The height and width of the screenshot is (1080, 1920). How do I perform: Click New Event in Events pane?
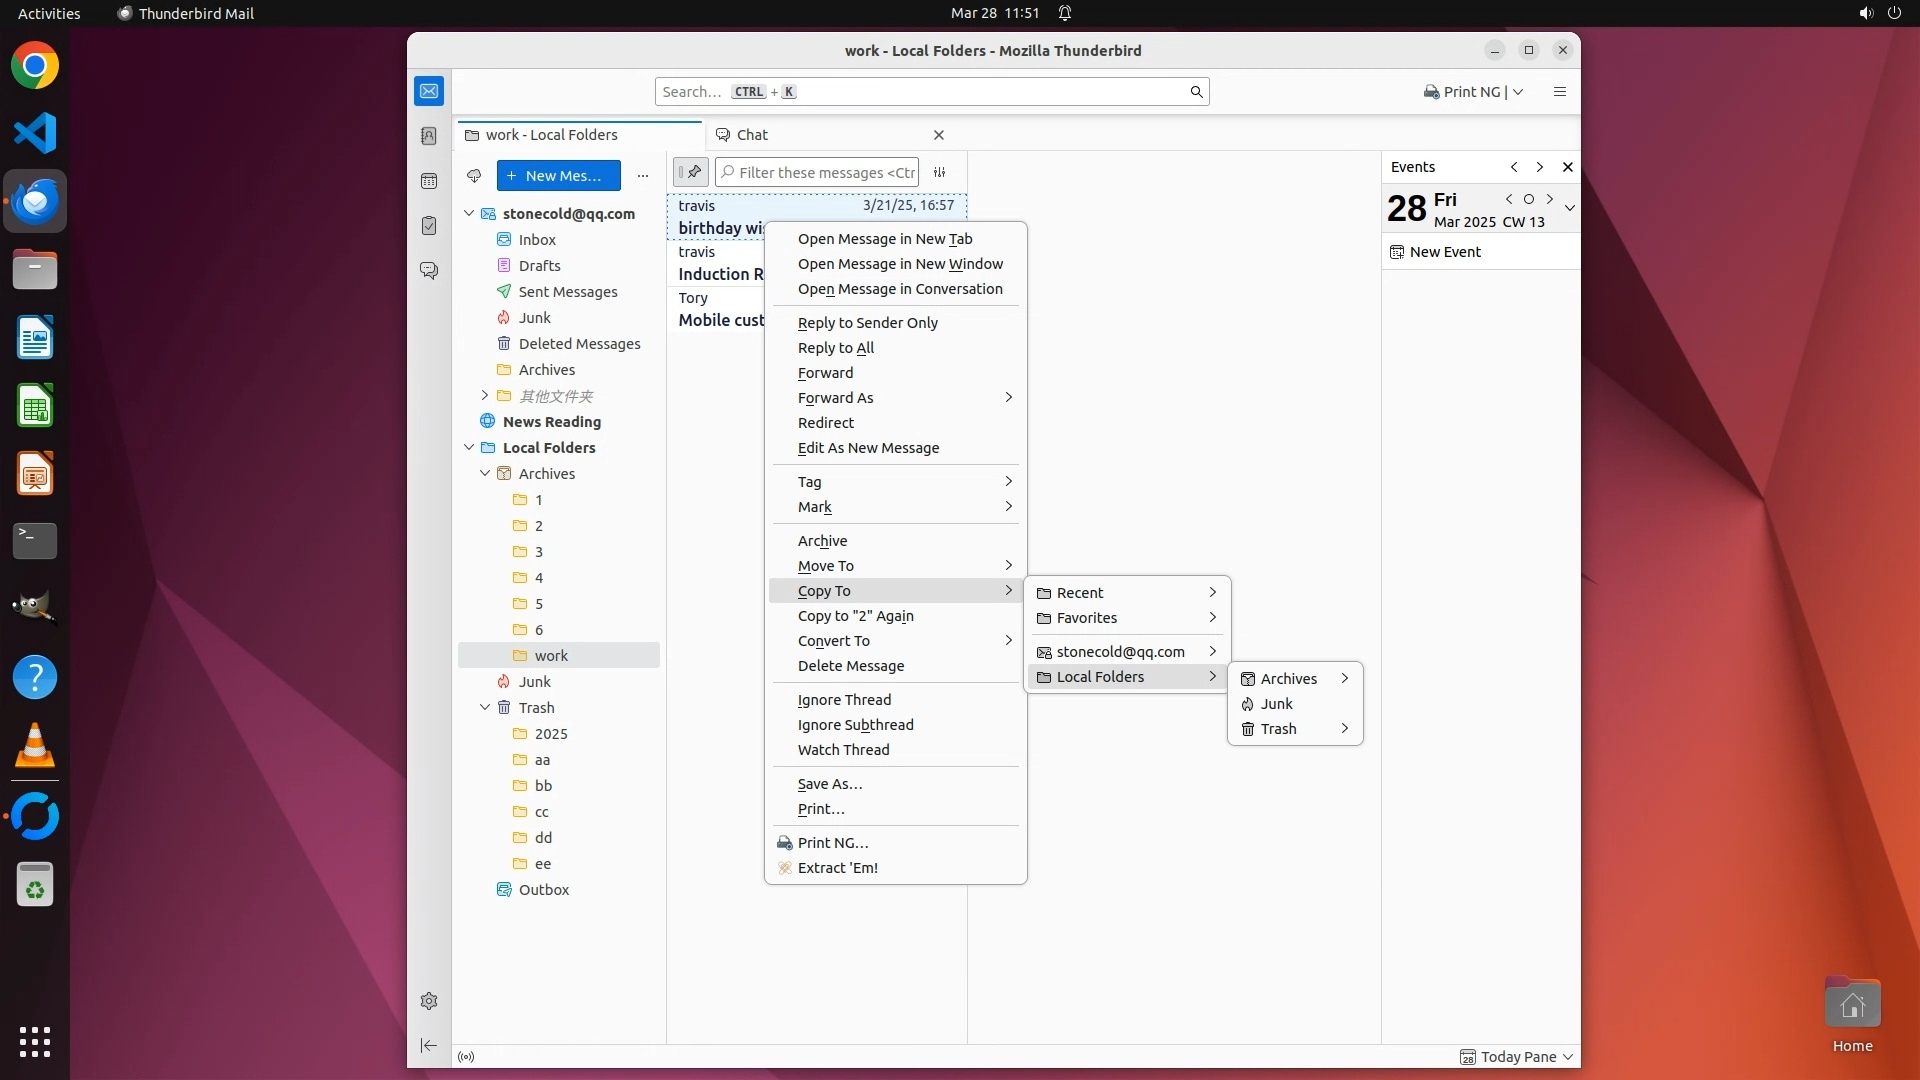(x=1445, y=252)
